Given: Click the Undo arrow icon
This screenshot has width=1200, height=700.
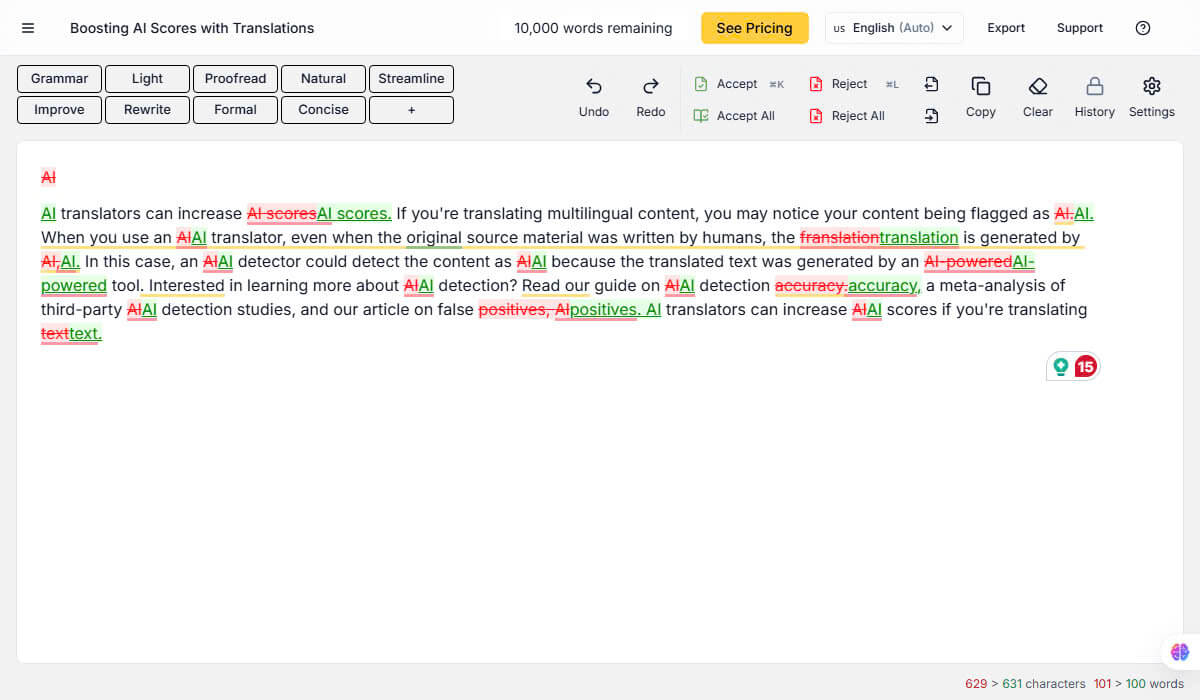Looking at the screenshot, I should point(594,86).
